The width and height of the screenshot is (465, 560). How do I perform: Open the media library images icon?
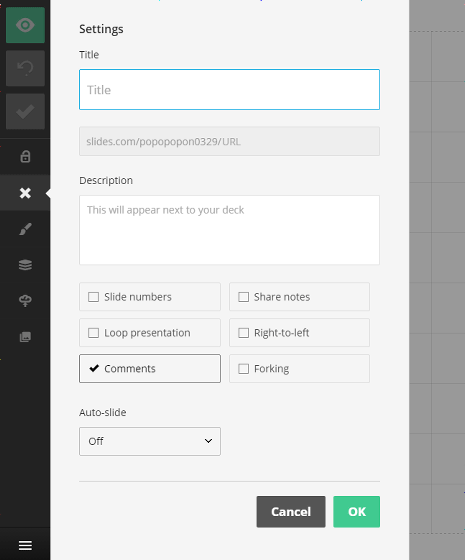pyautogui.click(x=25, y=337)
